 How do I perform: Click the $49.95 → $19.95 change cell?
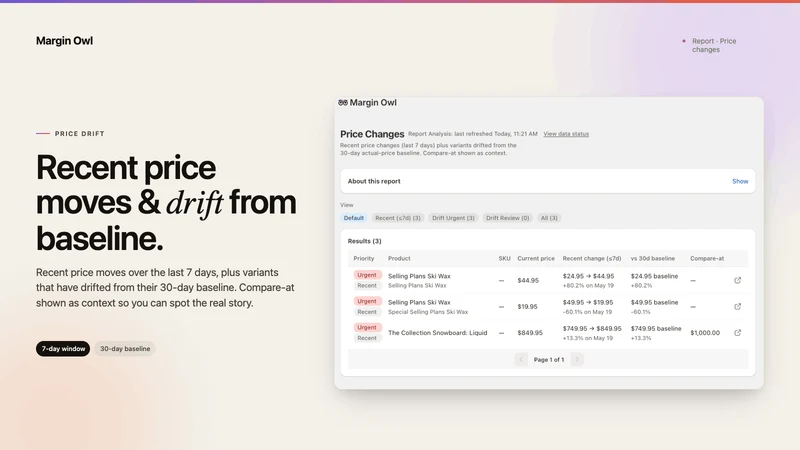tap(588, 302)
